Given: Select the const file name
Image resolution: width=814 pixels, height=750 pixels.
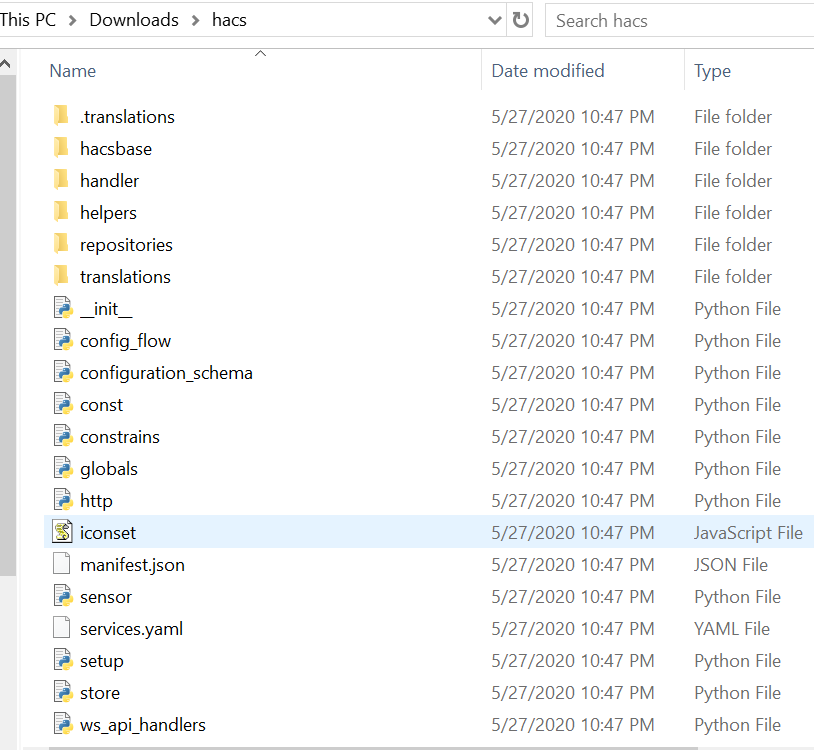Looking at the screenshot, I should point(101,405).
